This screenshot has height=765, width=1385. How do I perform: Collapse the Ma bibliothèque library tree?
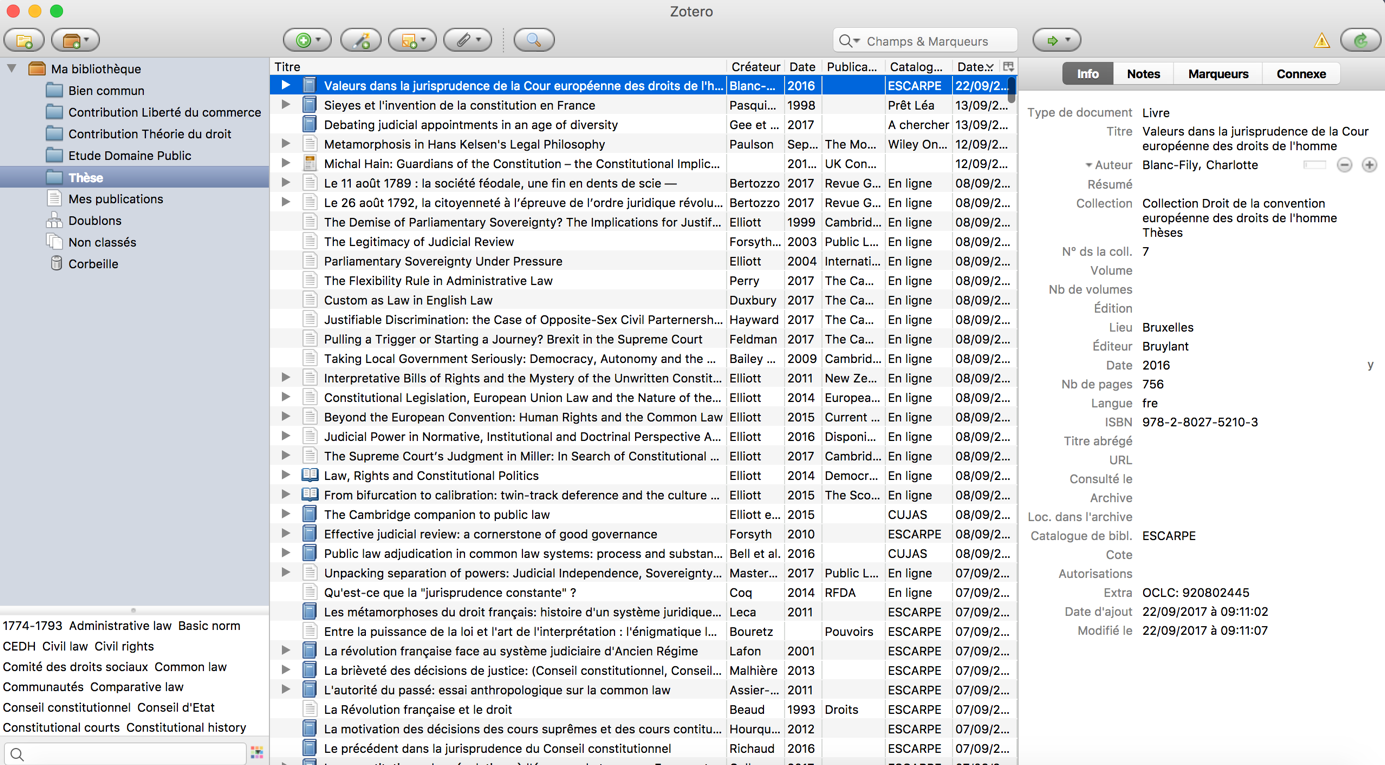pyautogui.click(x=12, y=69)
